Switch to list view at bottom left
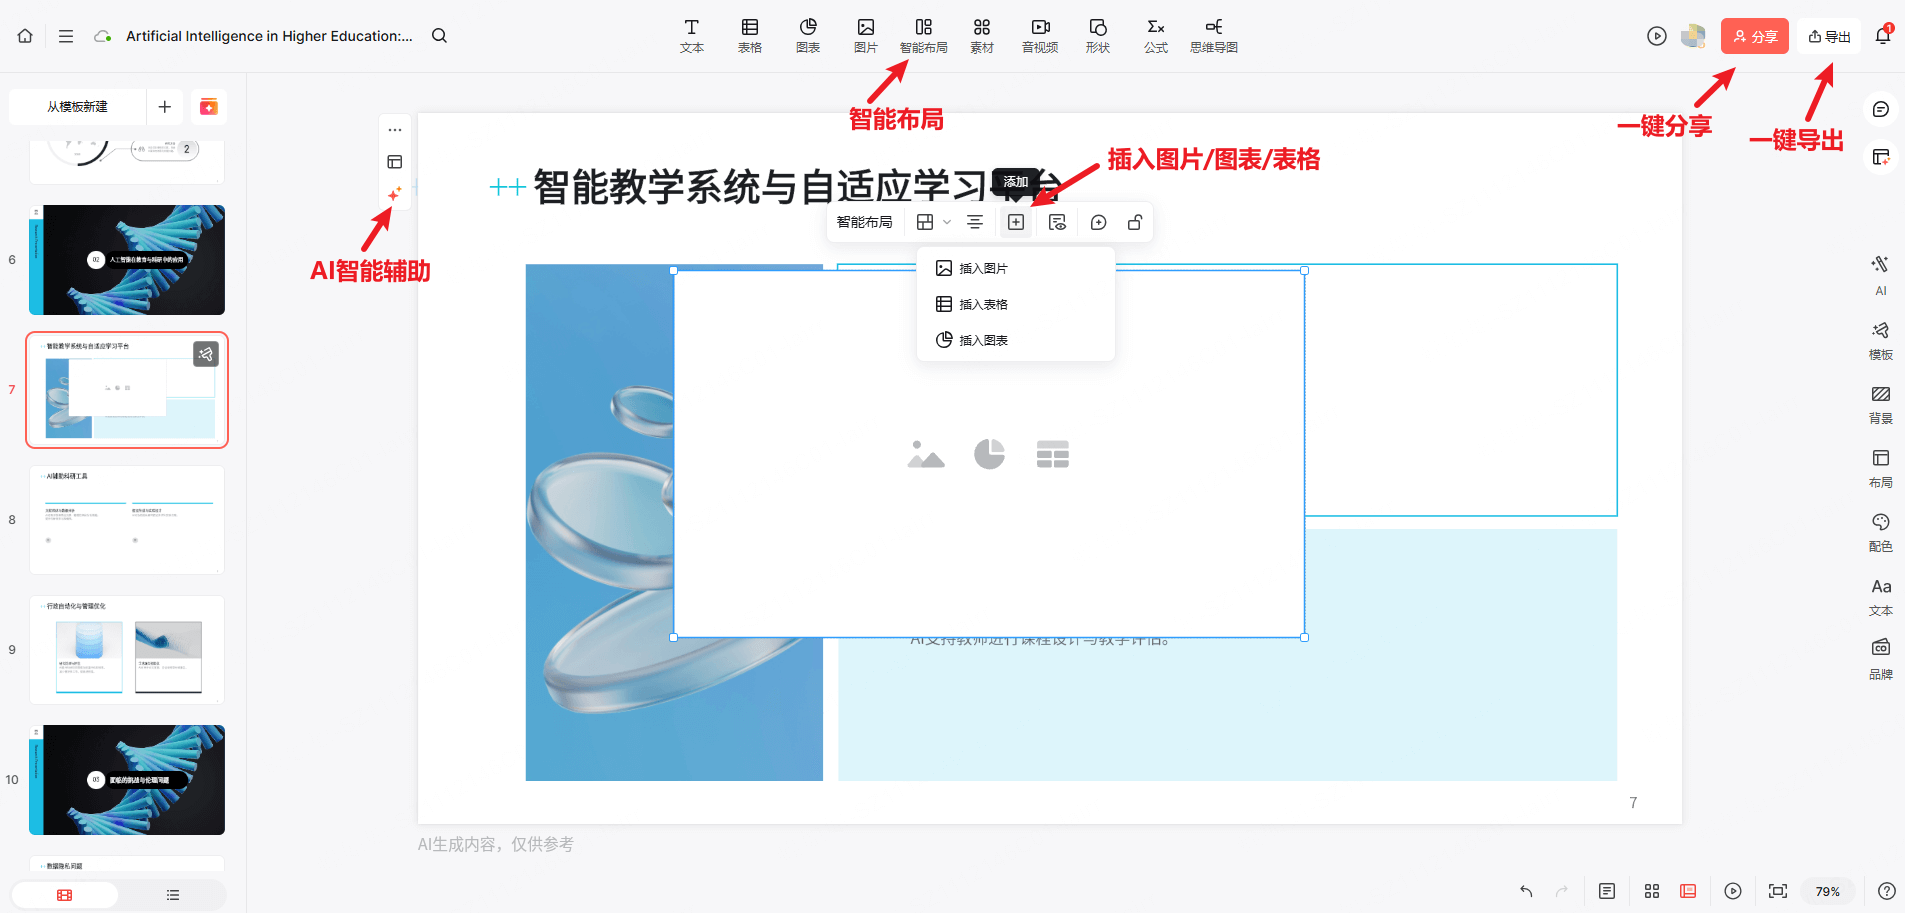 (171, 894)
